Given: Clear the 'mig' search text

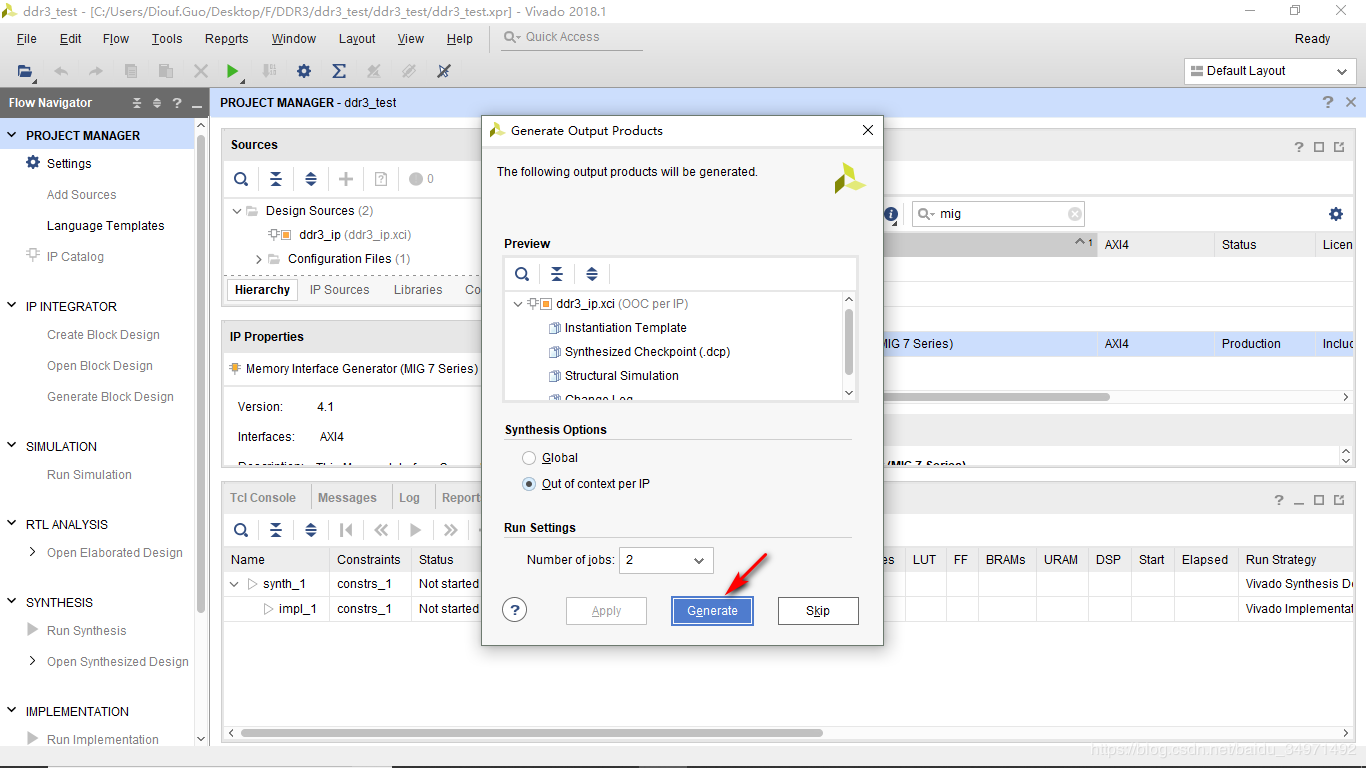Looking at the screenshot, I should 1075,214.
